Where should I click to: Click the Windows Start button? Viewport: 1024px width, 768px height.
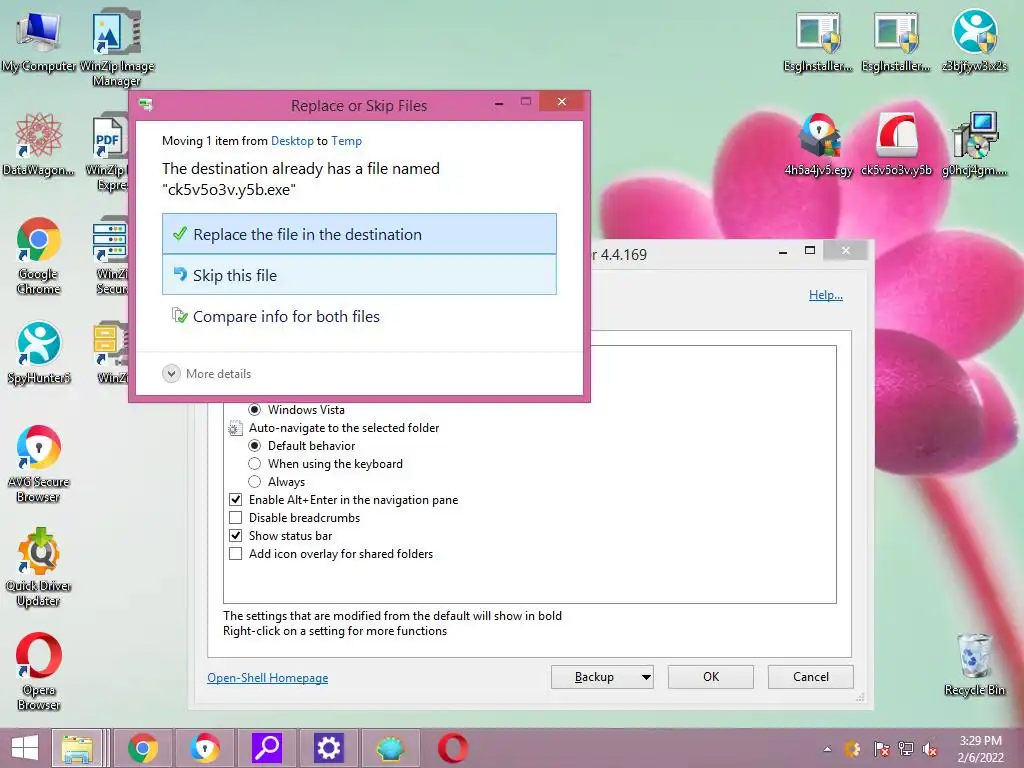[25, 748]
